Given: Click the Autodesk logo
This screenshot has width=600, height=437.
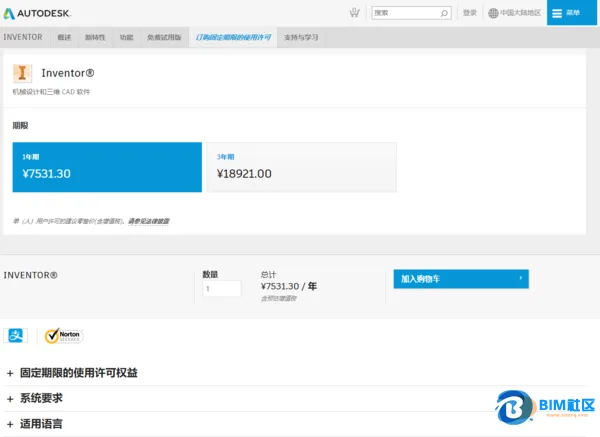Looking at the screenshot, I should pos(37,13).
